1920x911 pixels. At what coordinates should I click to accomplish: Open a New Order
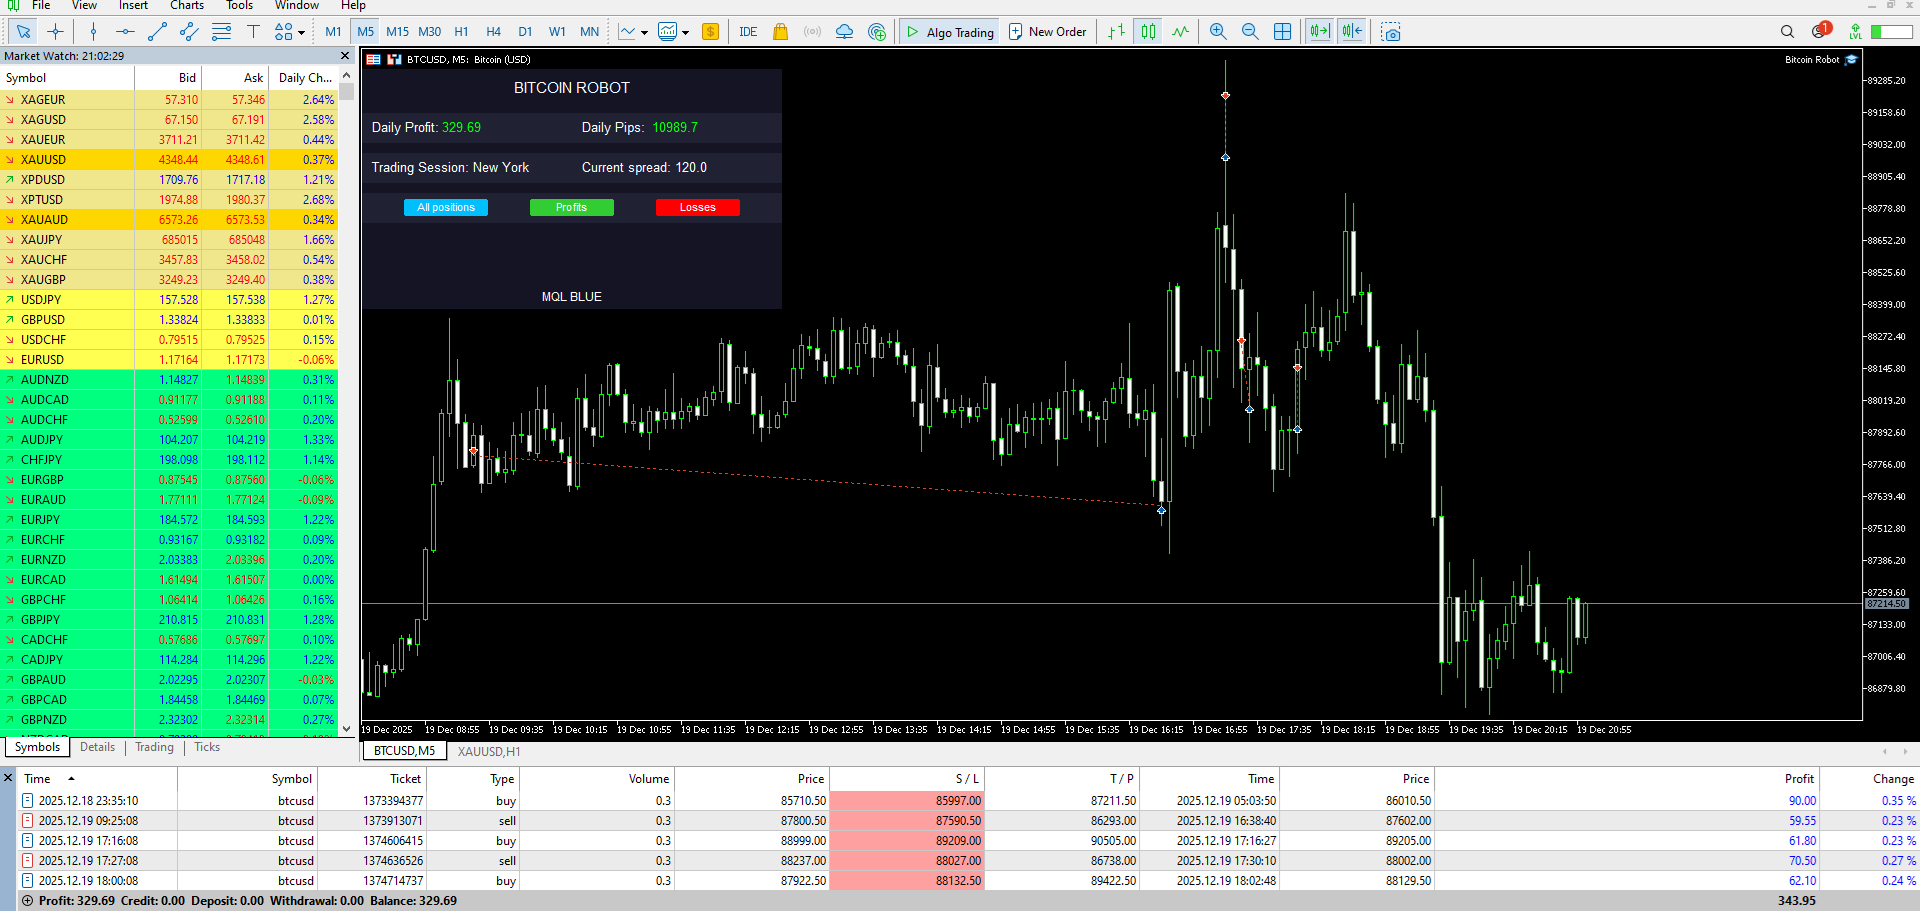(1047, 32)
